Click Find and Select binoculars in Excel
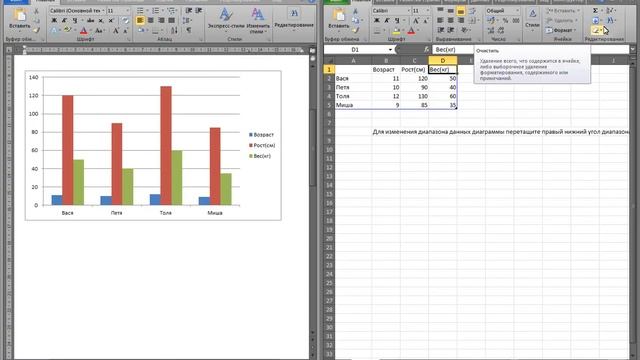The image size is (640, 360). tap(610, 20)
